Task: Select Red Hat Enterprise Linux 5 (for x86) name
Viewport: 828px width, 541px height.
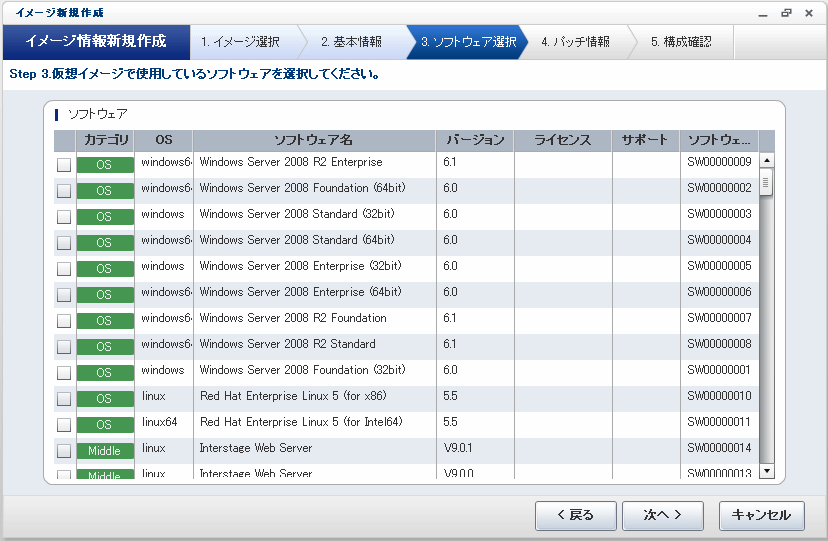Action: 293,396
